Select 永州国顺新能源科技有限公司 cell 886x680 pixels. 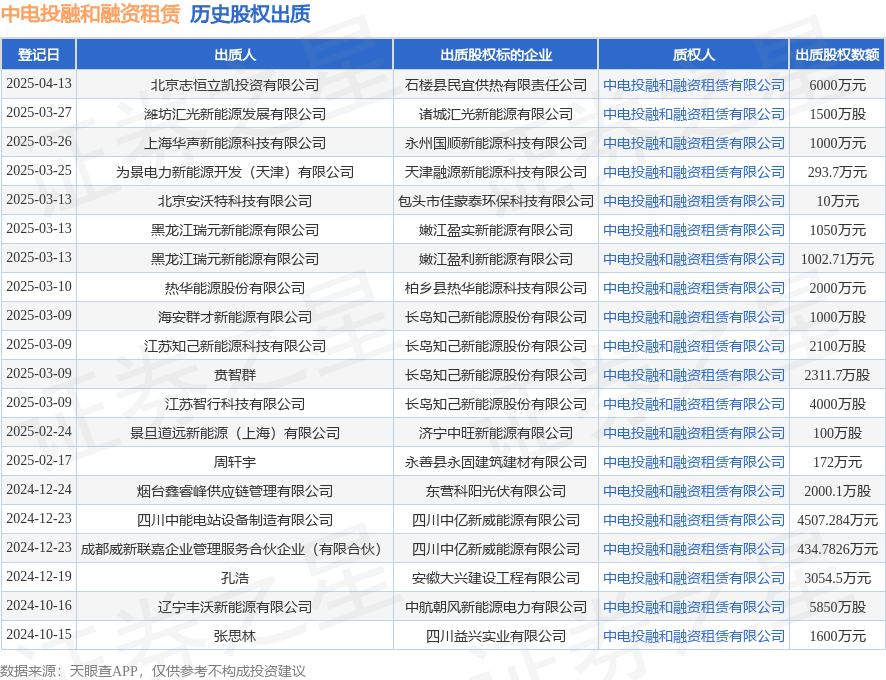click(496, 143)
